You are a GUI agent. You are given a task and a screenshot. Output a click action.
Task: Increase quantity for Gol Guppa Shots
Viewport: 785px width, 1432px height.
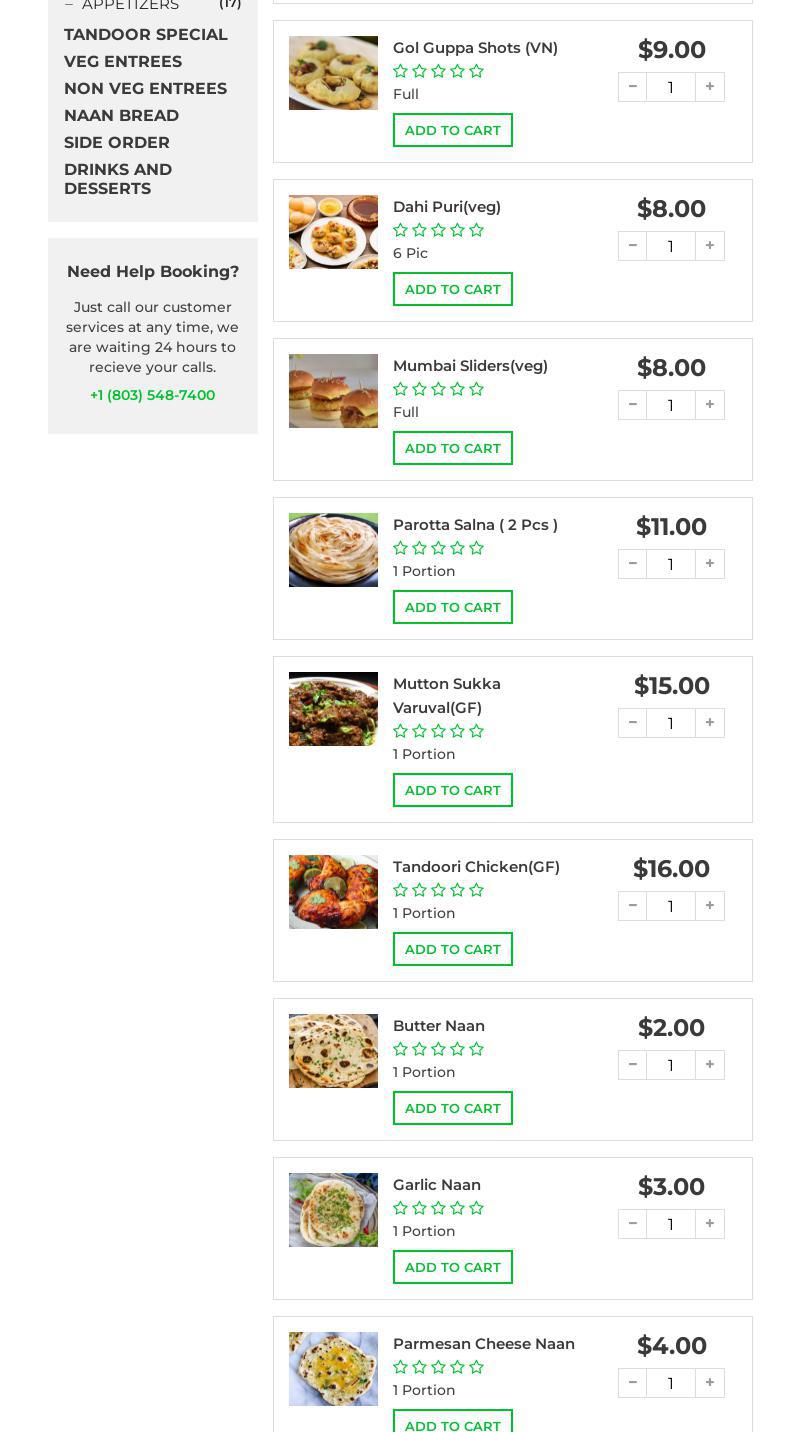(x=709, y=87)
